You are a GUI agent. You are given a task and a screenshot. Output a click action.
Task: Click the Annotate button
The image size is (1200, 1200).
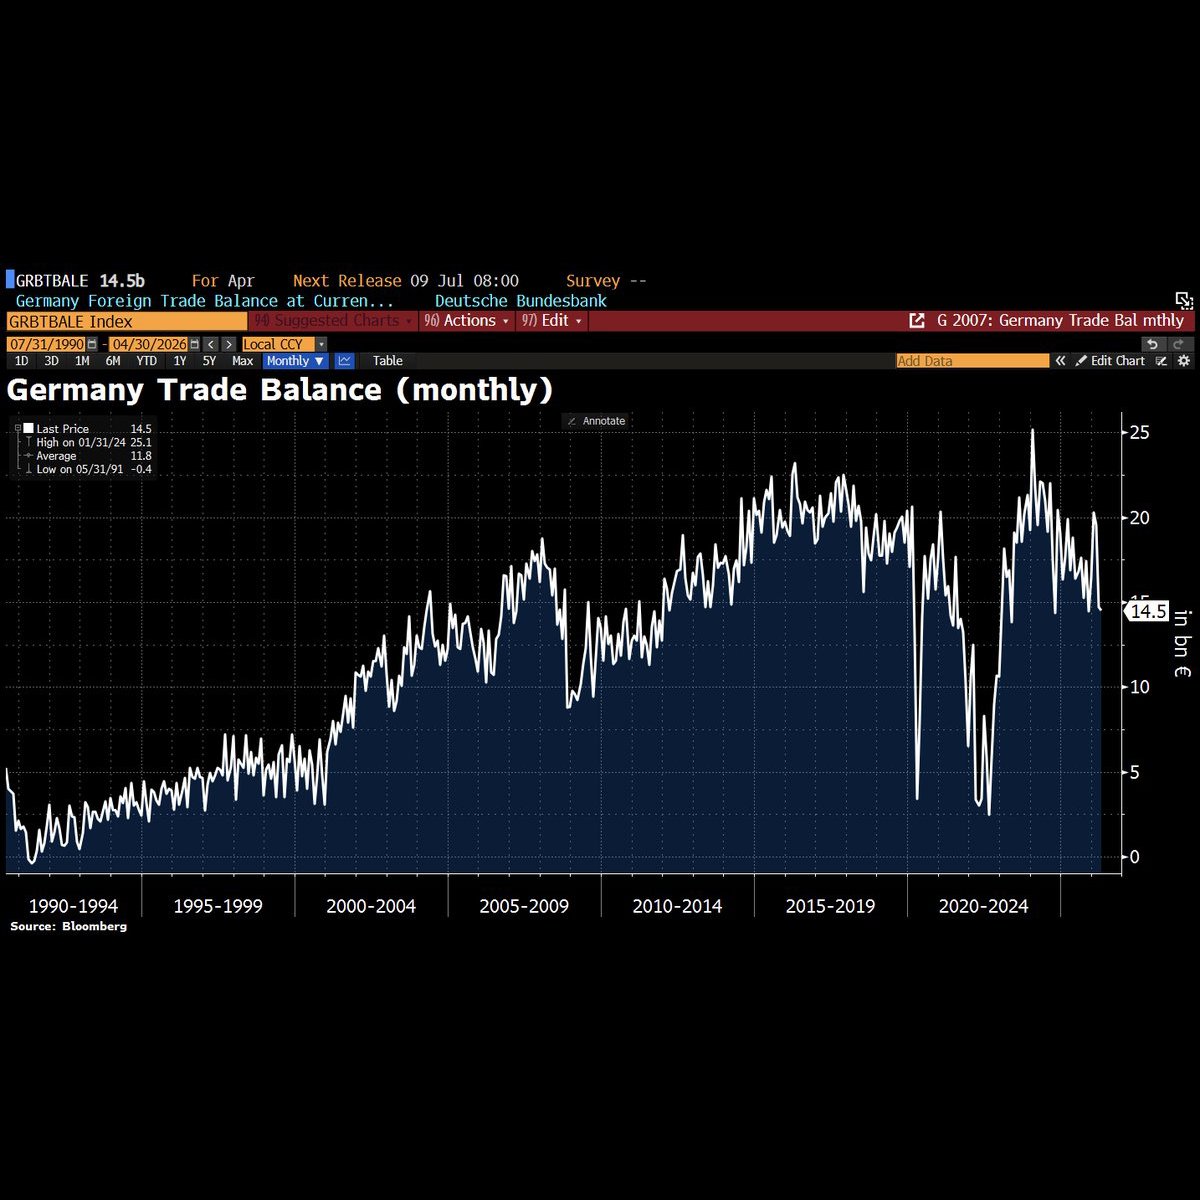tap(595, 421)
